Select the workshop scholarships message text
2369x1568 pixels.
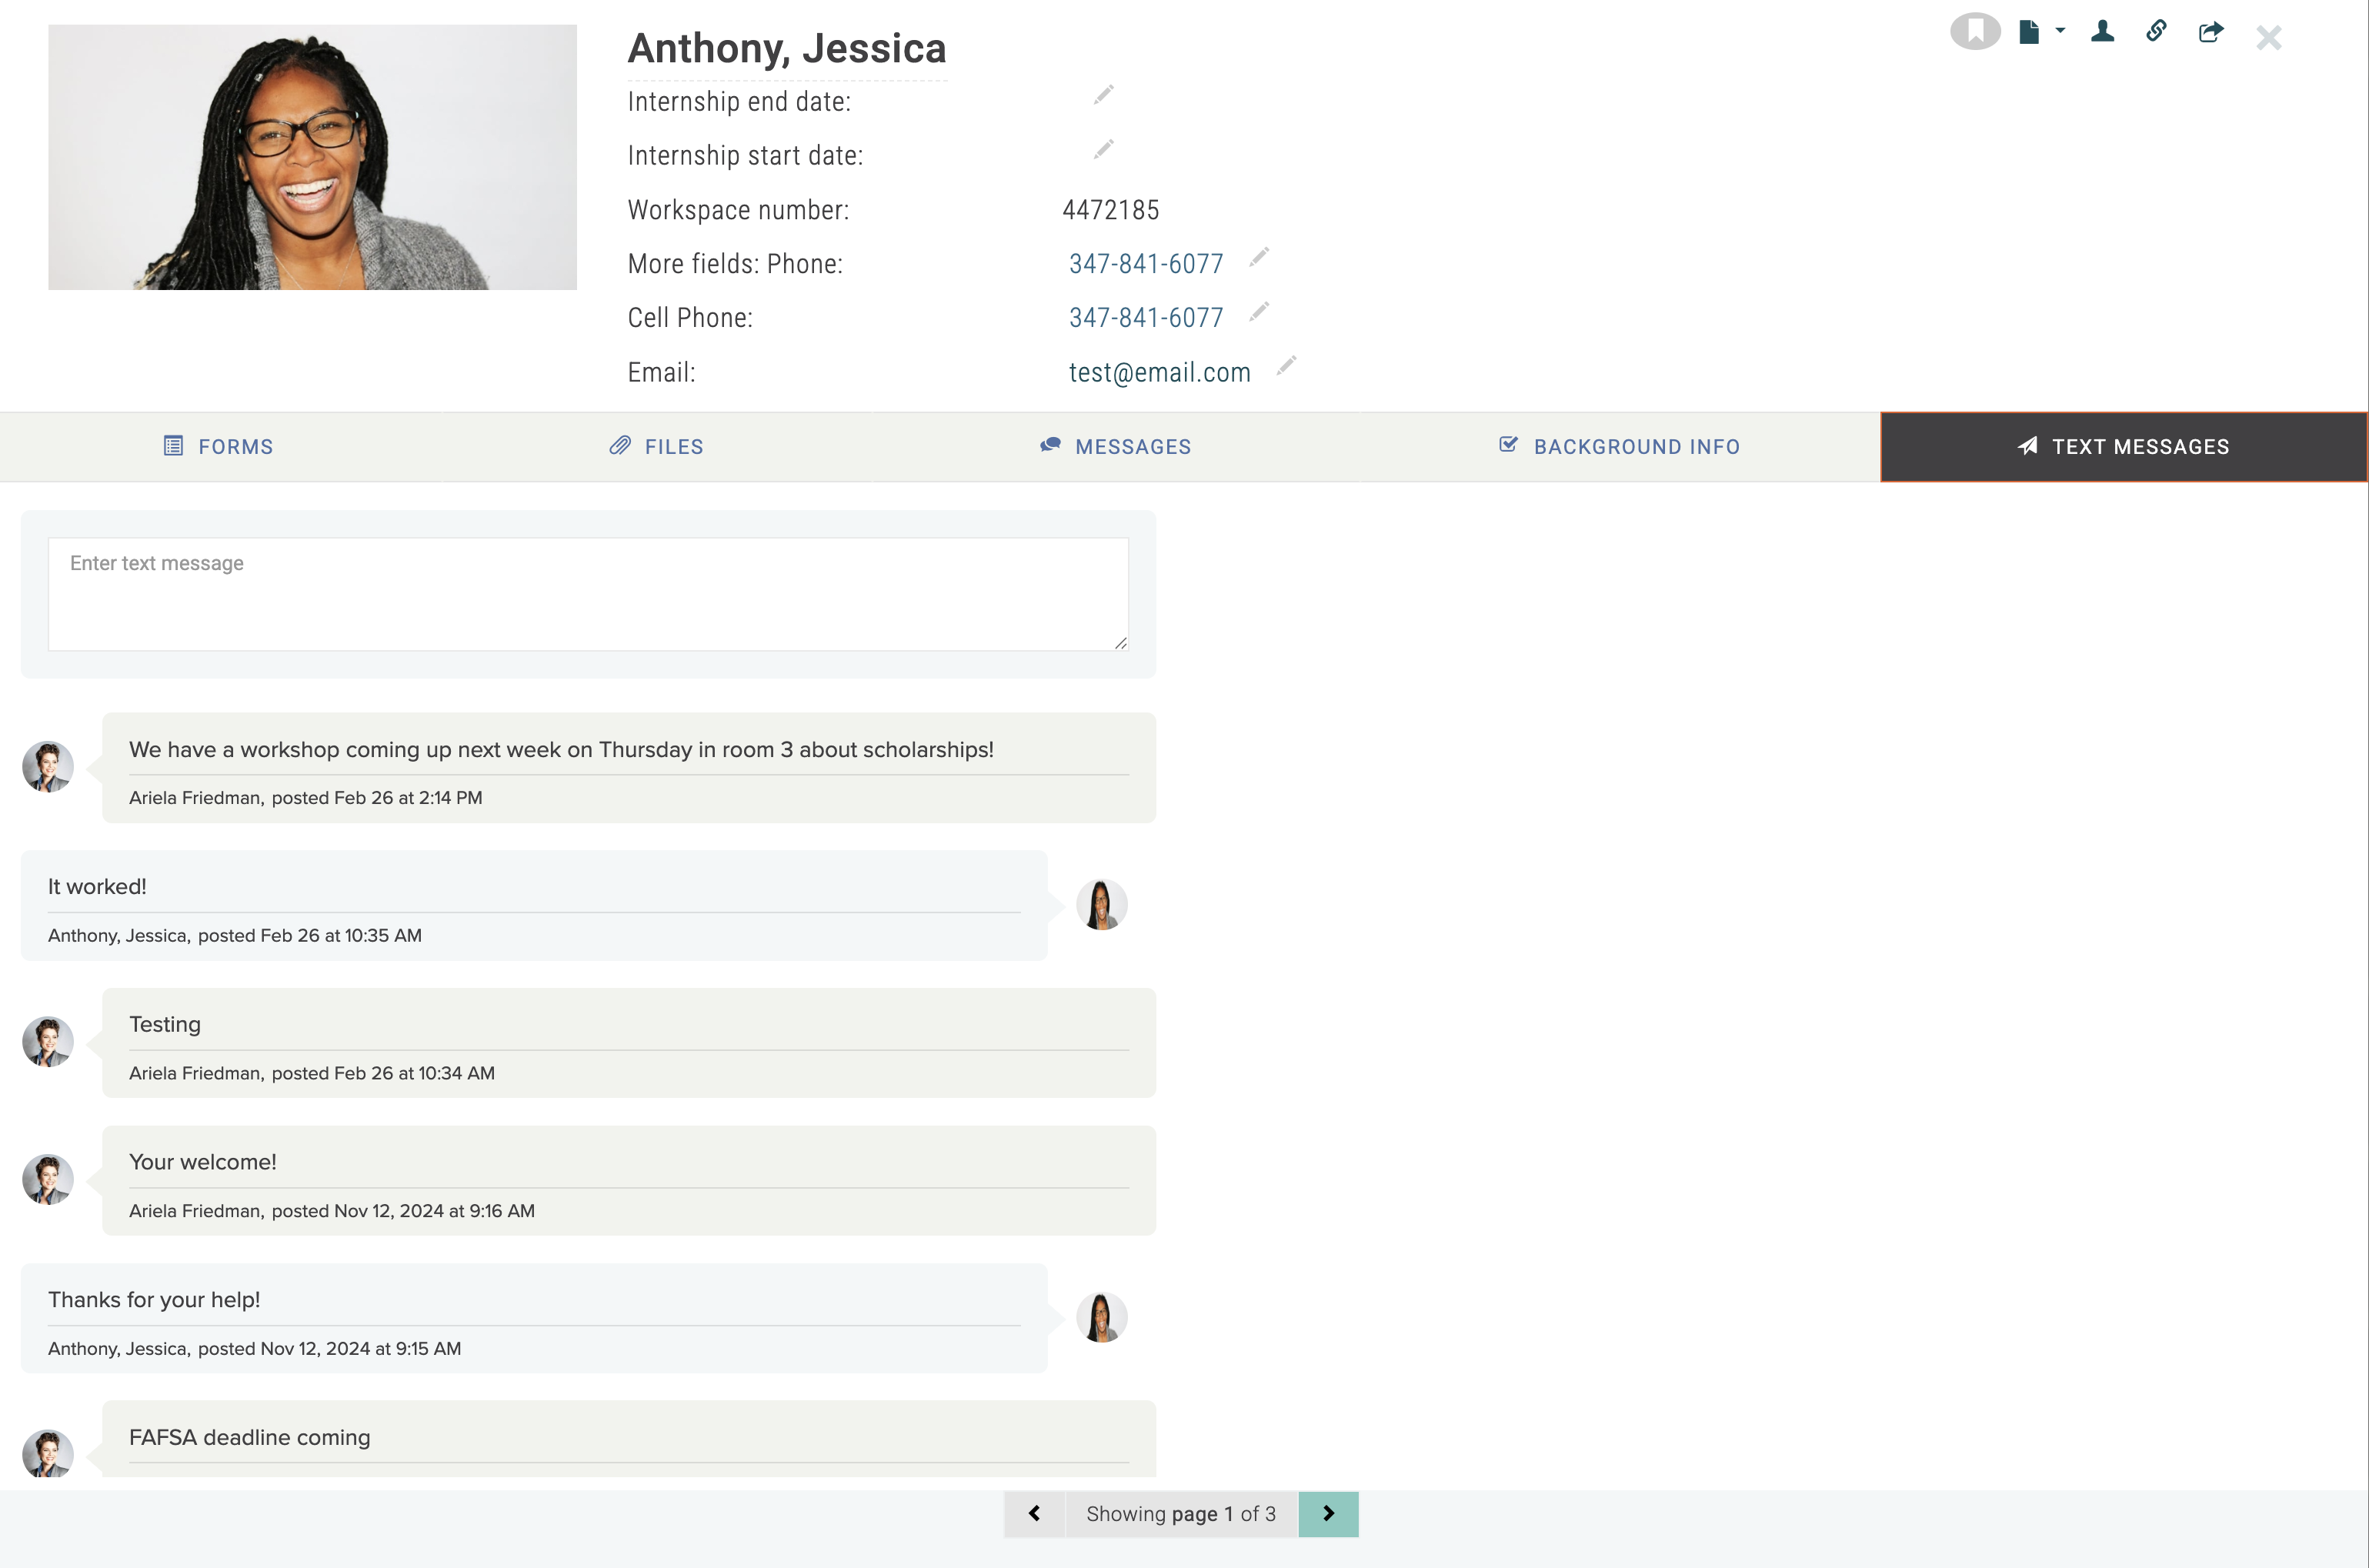pos(561,750)
